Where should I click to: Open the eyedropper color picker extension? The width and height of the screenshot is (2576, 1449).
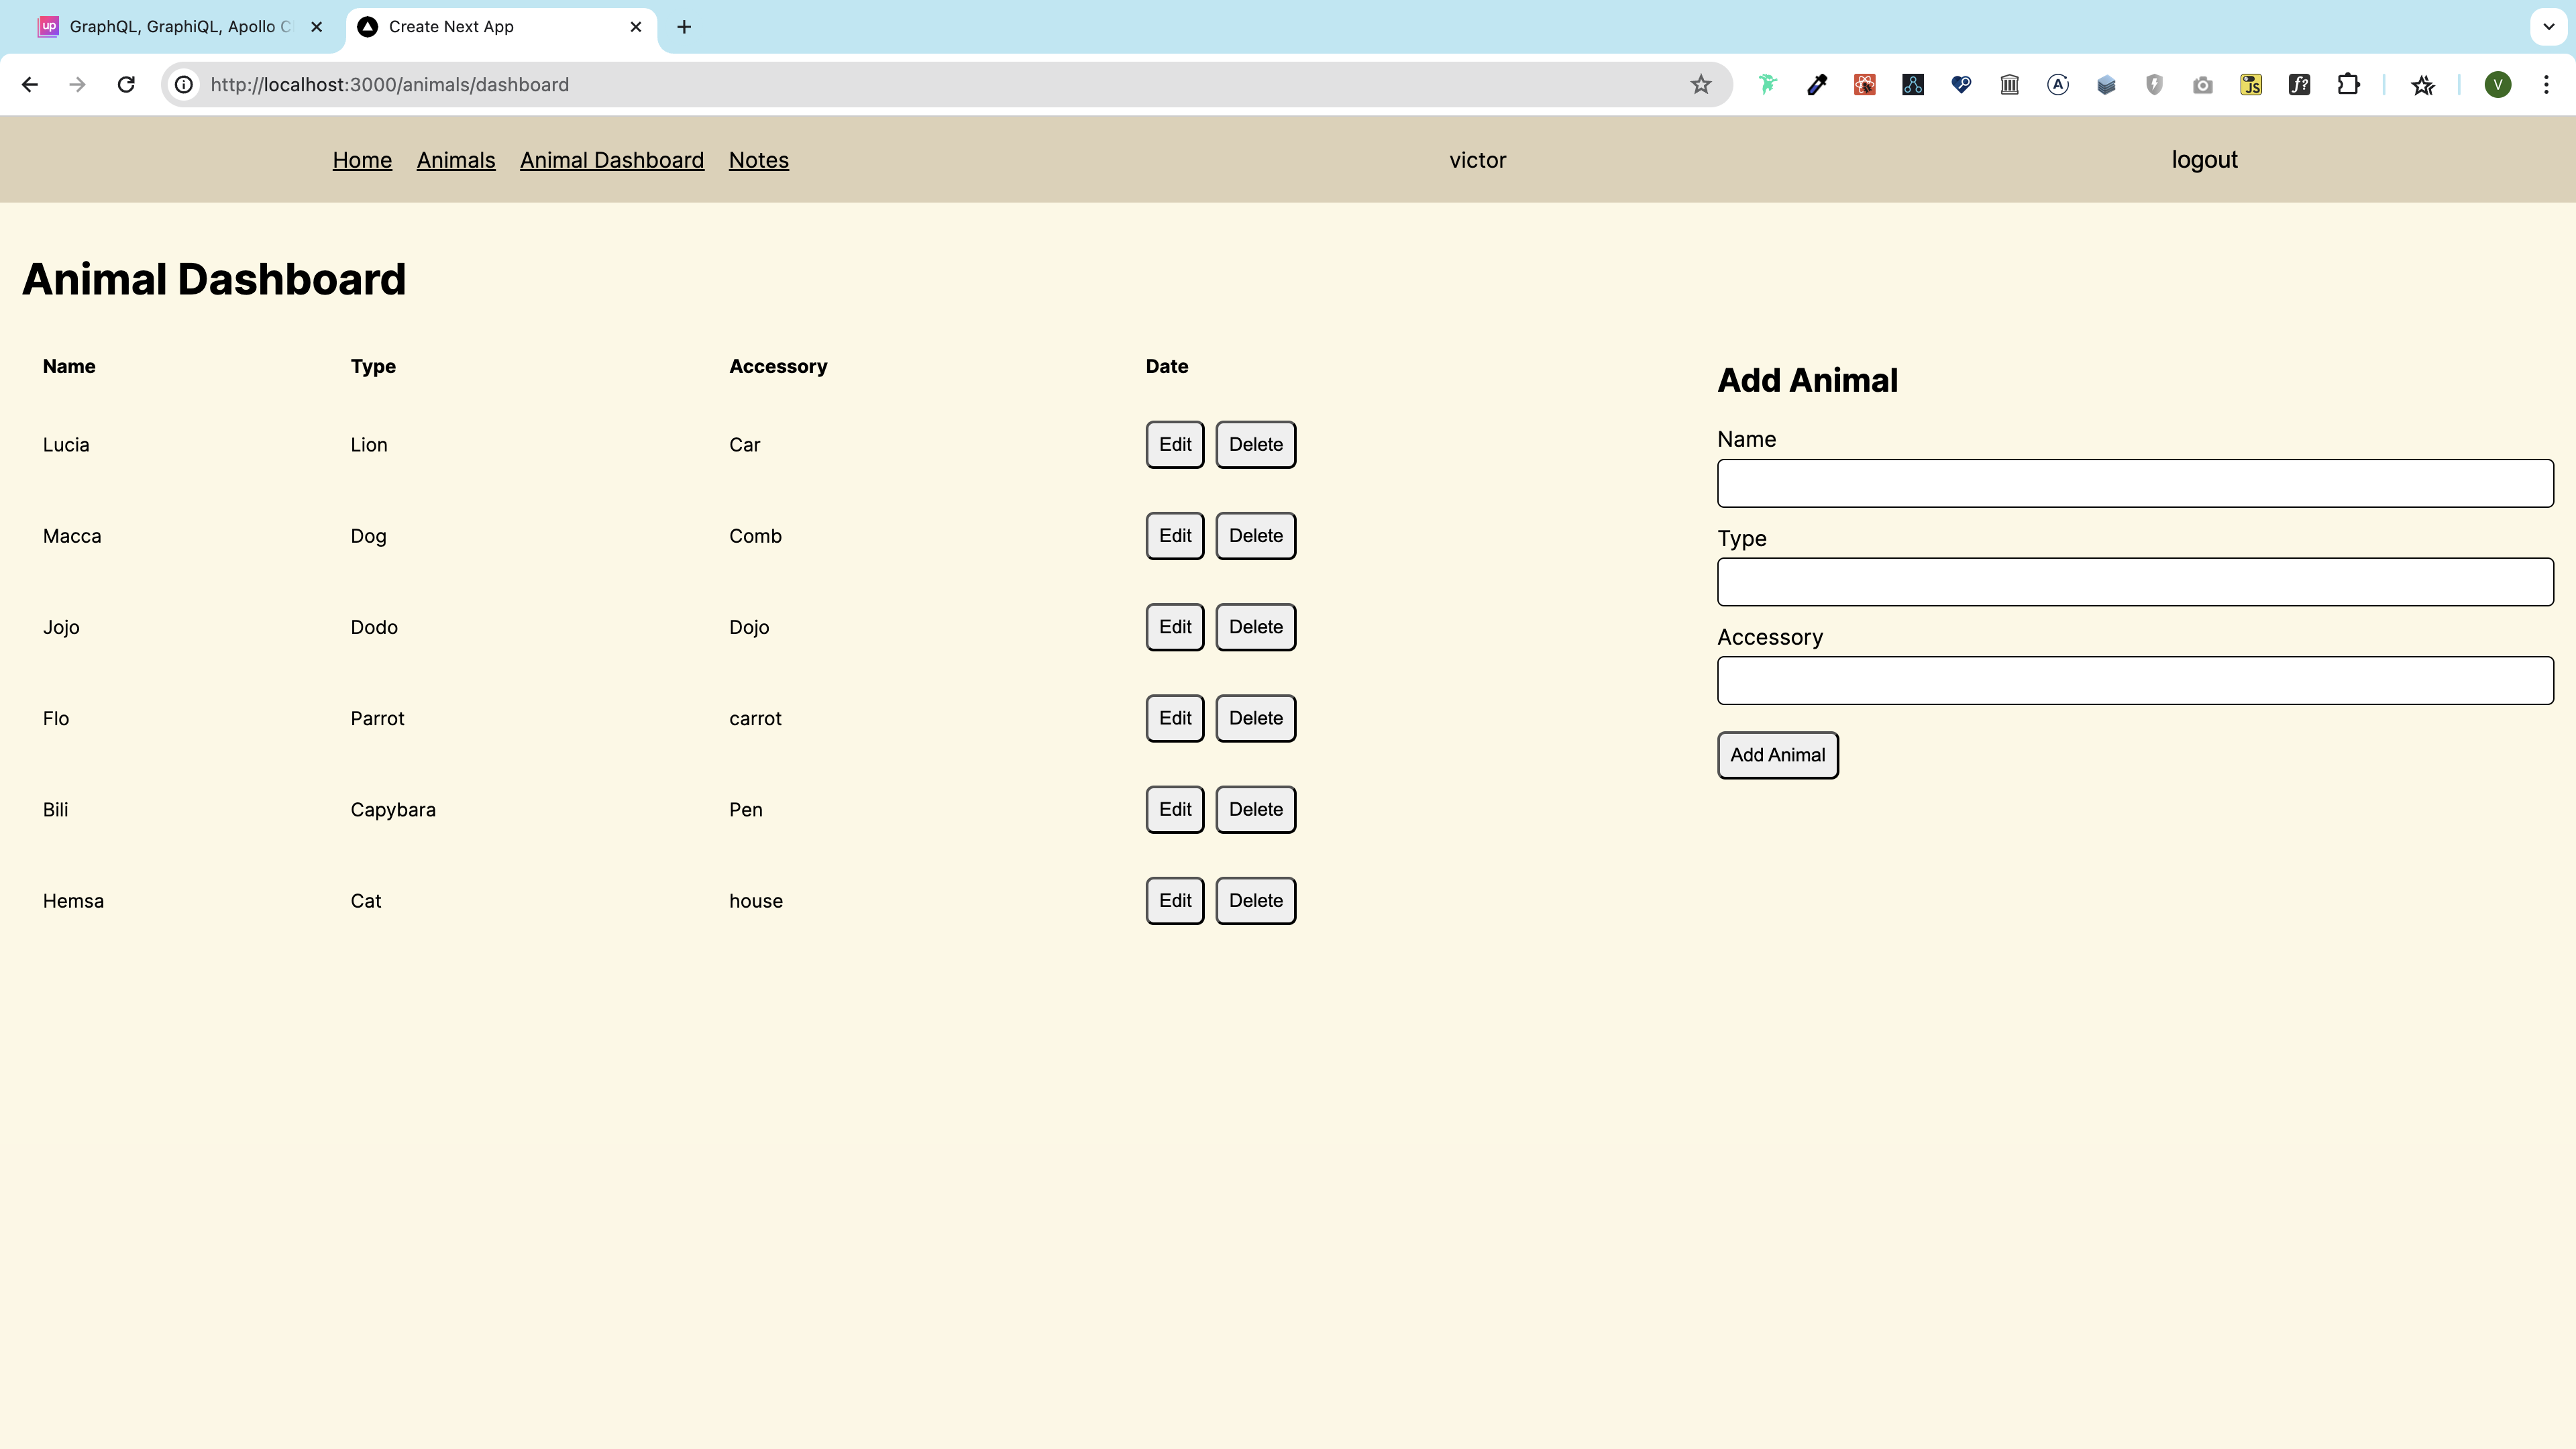pyautogui.click(x=1817, y=85)
